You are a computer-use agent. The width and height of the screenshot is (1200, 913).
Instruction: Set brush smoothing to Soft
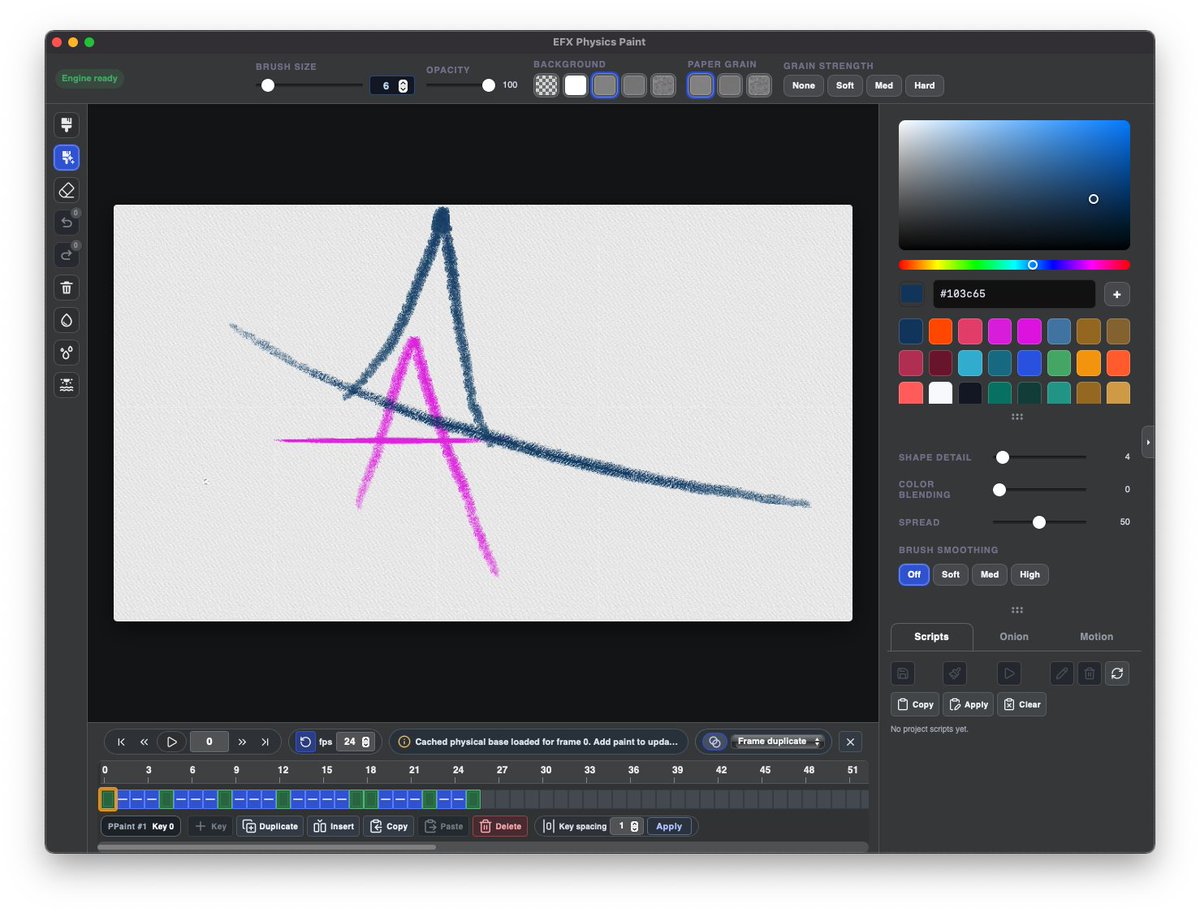pos(951,574)
